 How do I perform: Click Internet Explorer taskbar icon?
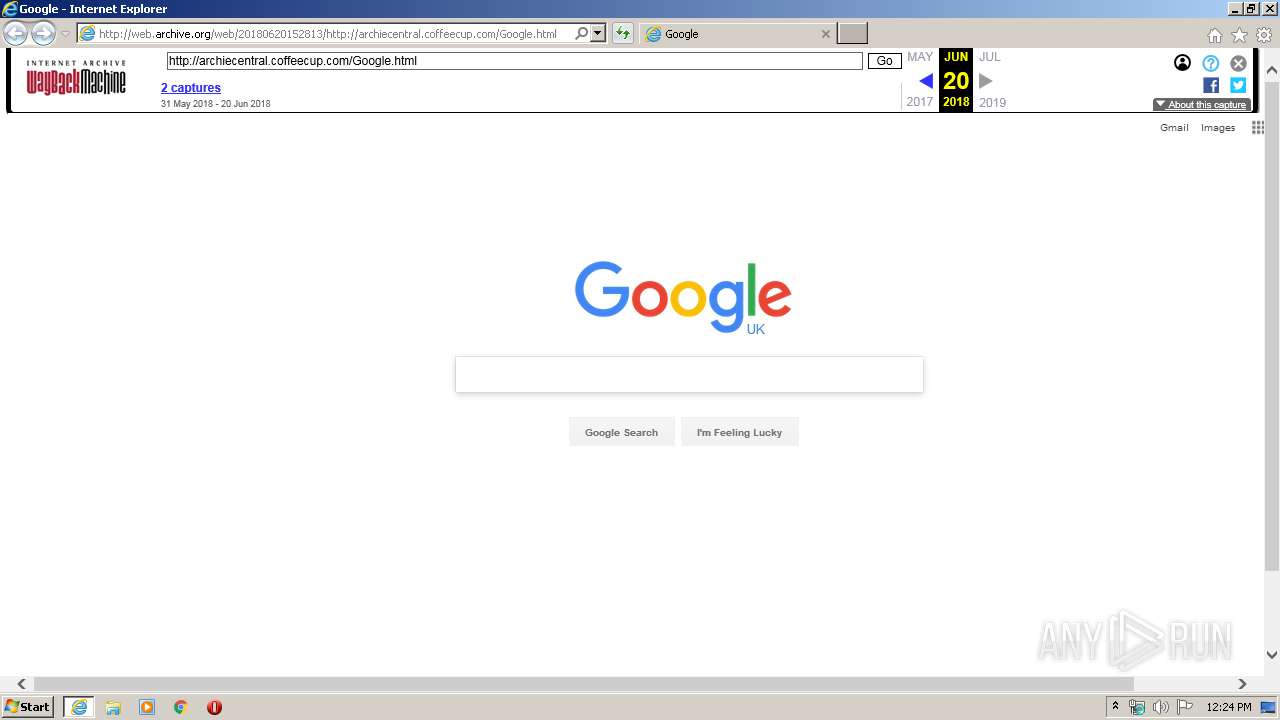(79, 707)
